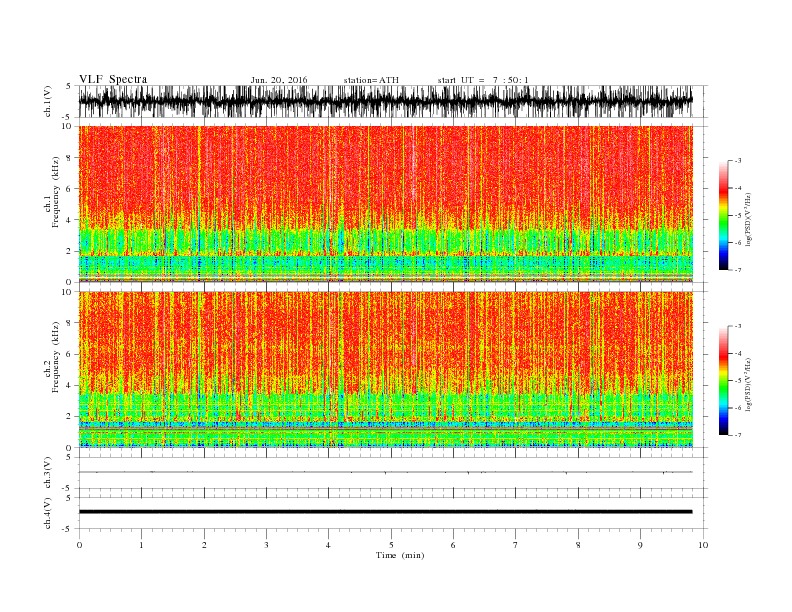The width and height of the screenshot is (792, 612).
Task: Click the time axis tick label '10'
Action: point(703,545)
